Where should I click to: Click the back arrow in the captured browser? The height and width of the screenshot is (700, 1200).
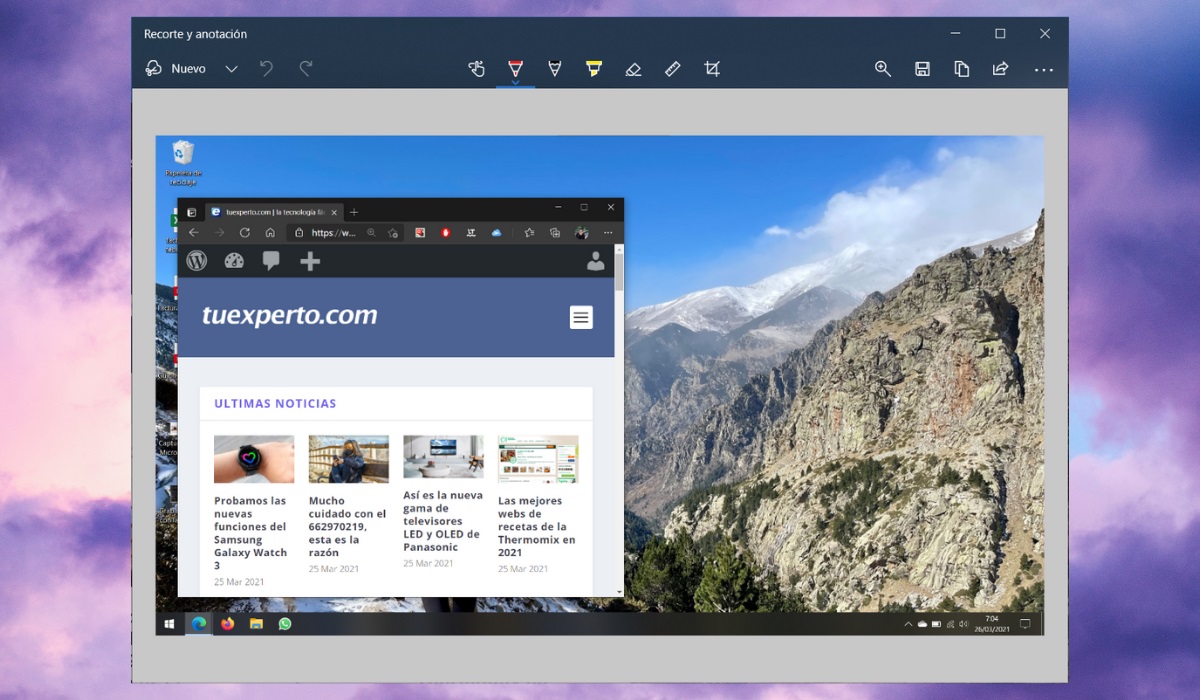pyautogui.click(x=194, y=233)
